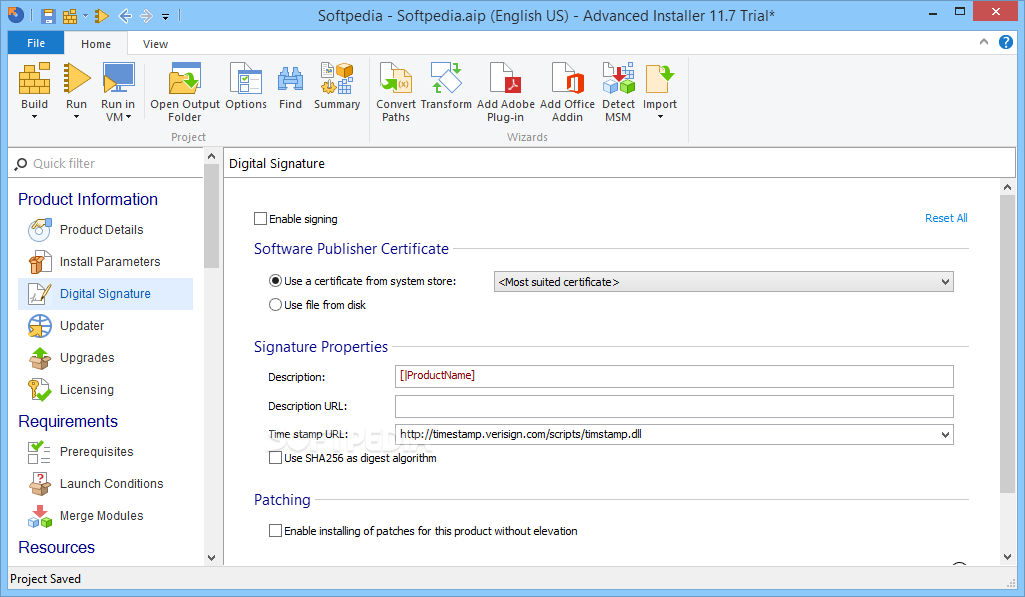1025x597 pixels.
Task: Customize quick access toolbar dropdown
Action: [165, 16]
